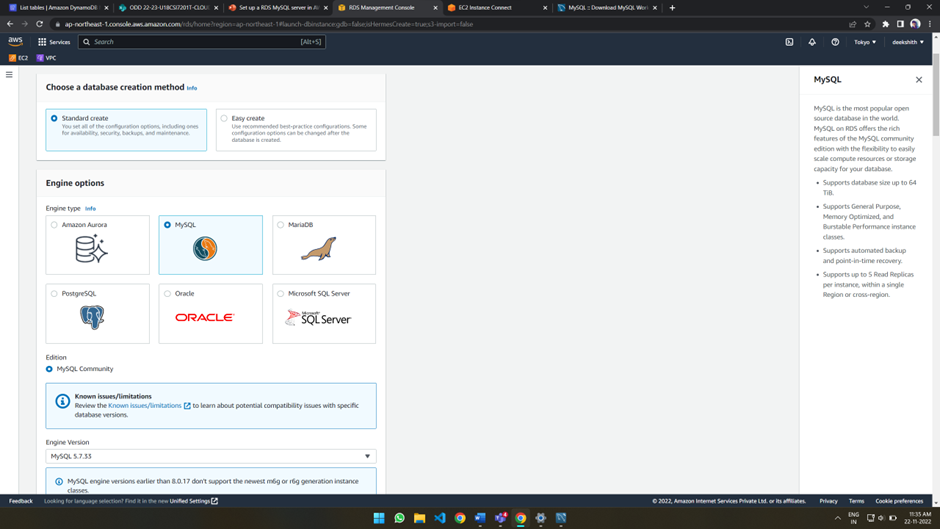The image size is (940, 529).
Task: Open the Engine Version dropdown
Action: pyautogui.click(x=211, y=456)
